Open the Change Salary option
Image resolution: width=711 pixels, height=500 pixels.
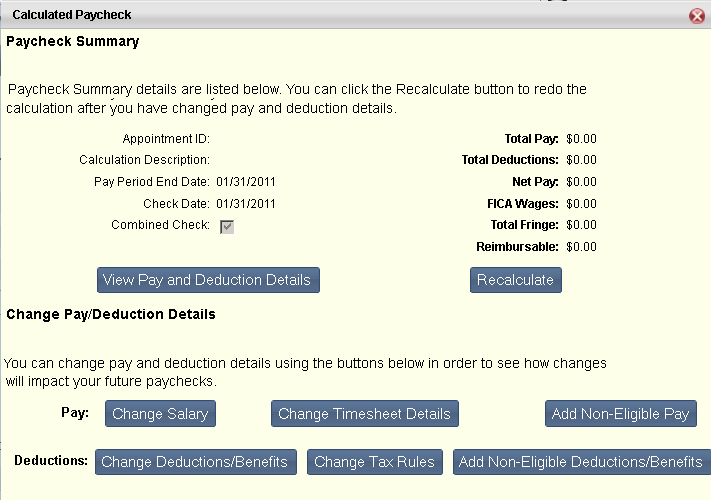160,414
